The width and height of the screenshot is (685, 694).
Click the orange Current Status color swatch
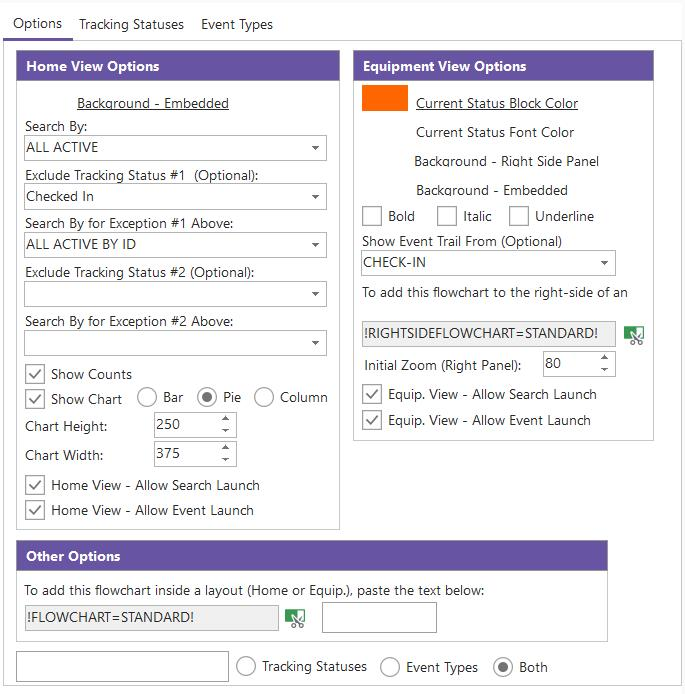pyautogui.click(x=385, y=99)
